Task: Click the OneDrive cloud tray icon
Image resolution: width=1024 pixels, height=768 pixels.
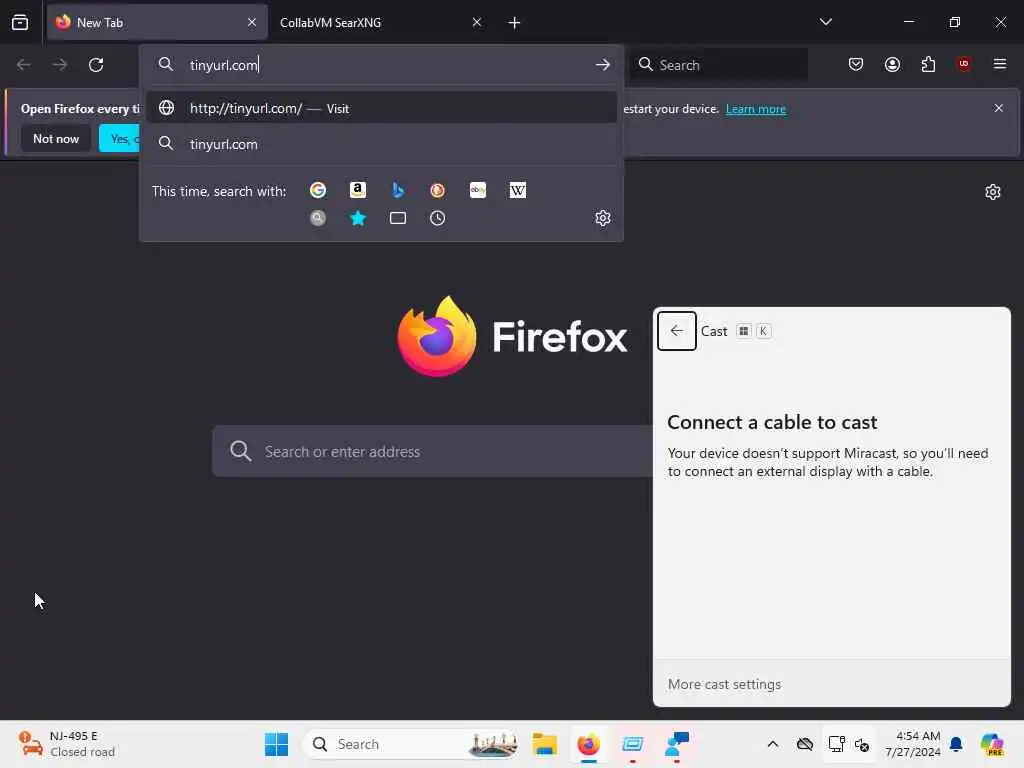Action: tap(805, 744)
